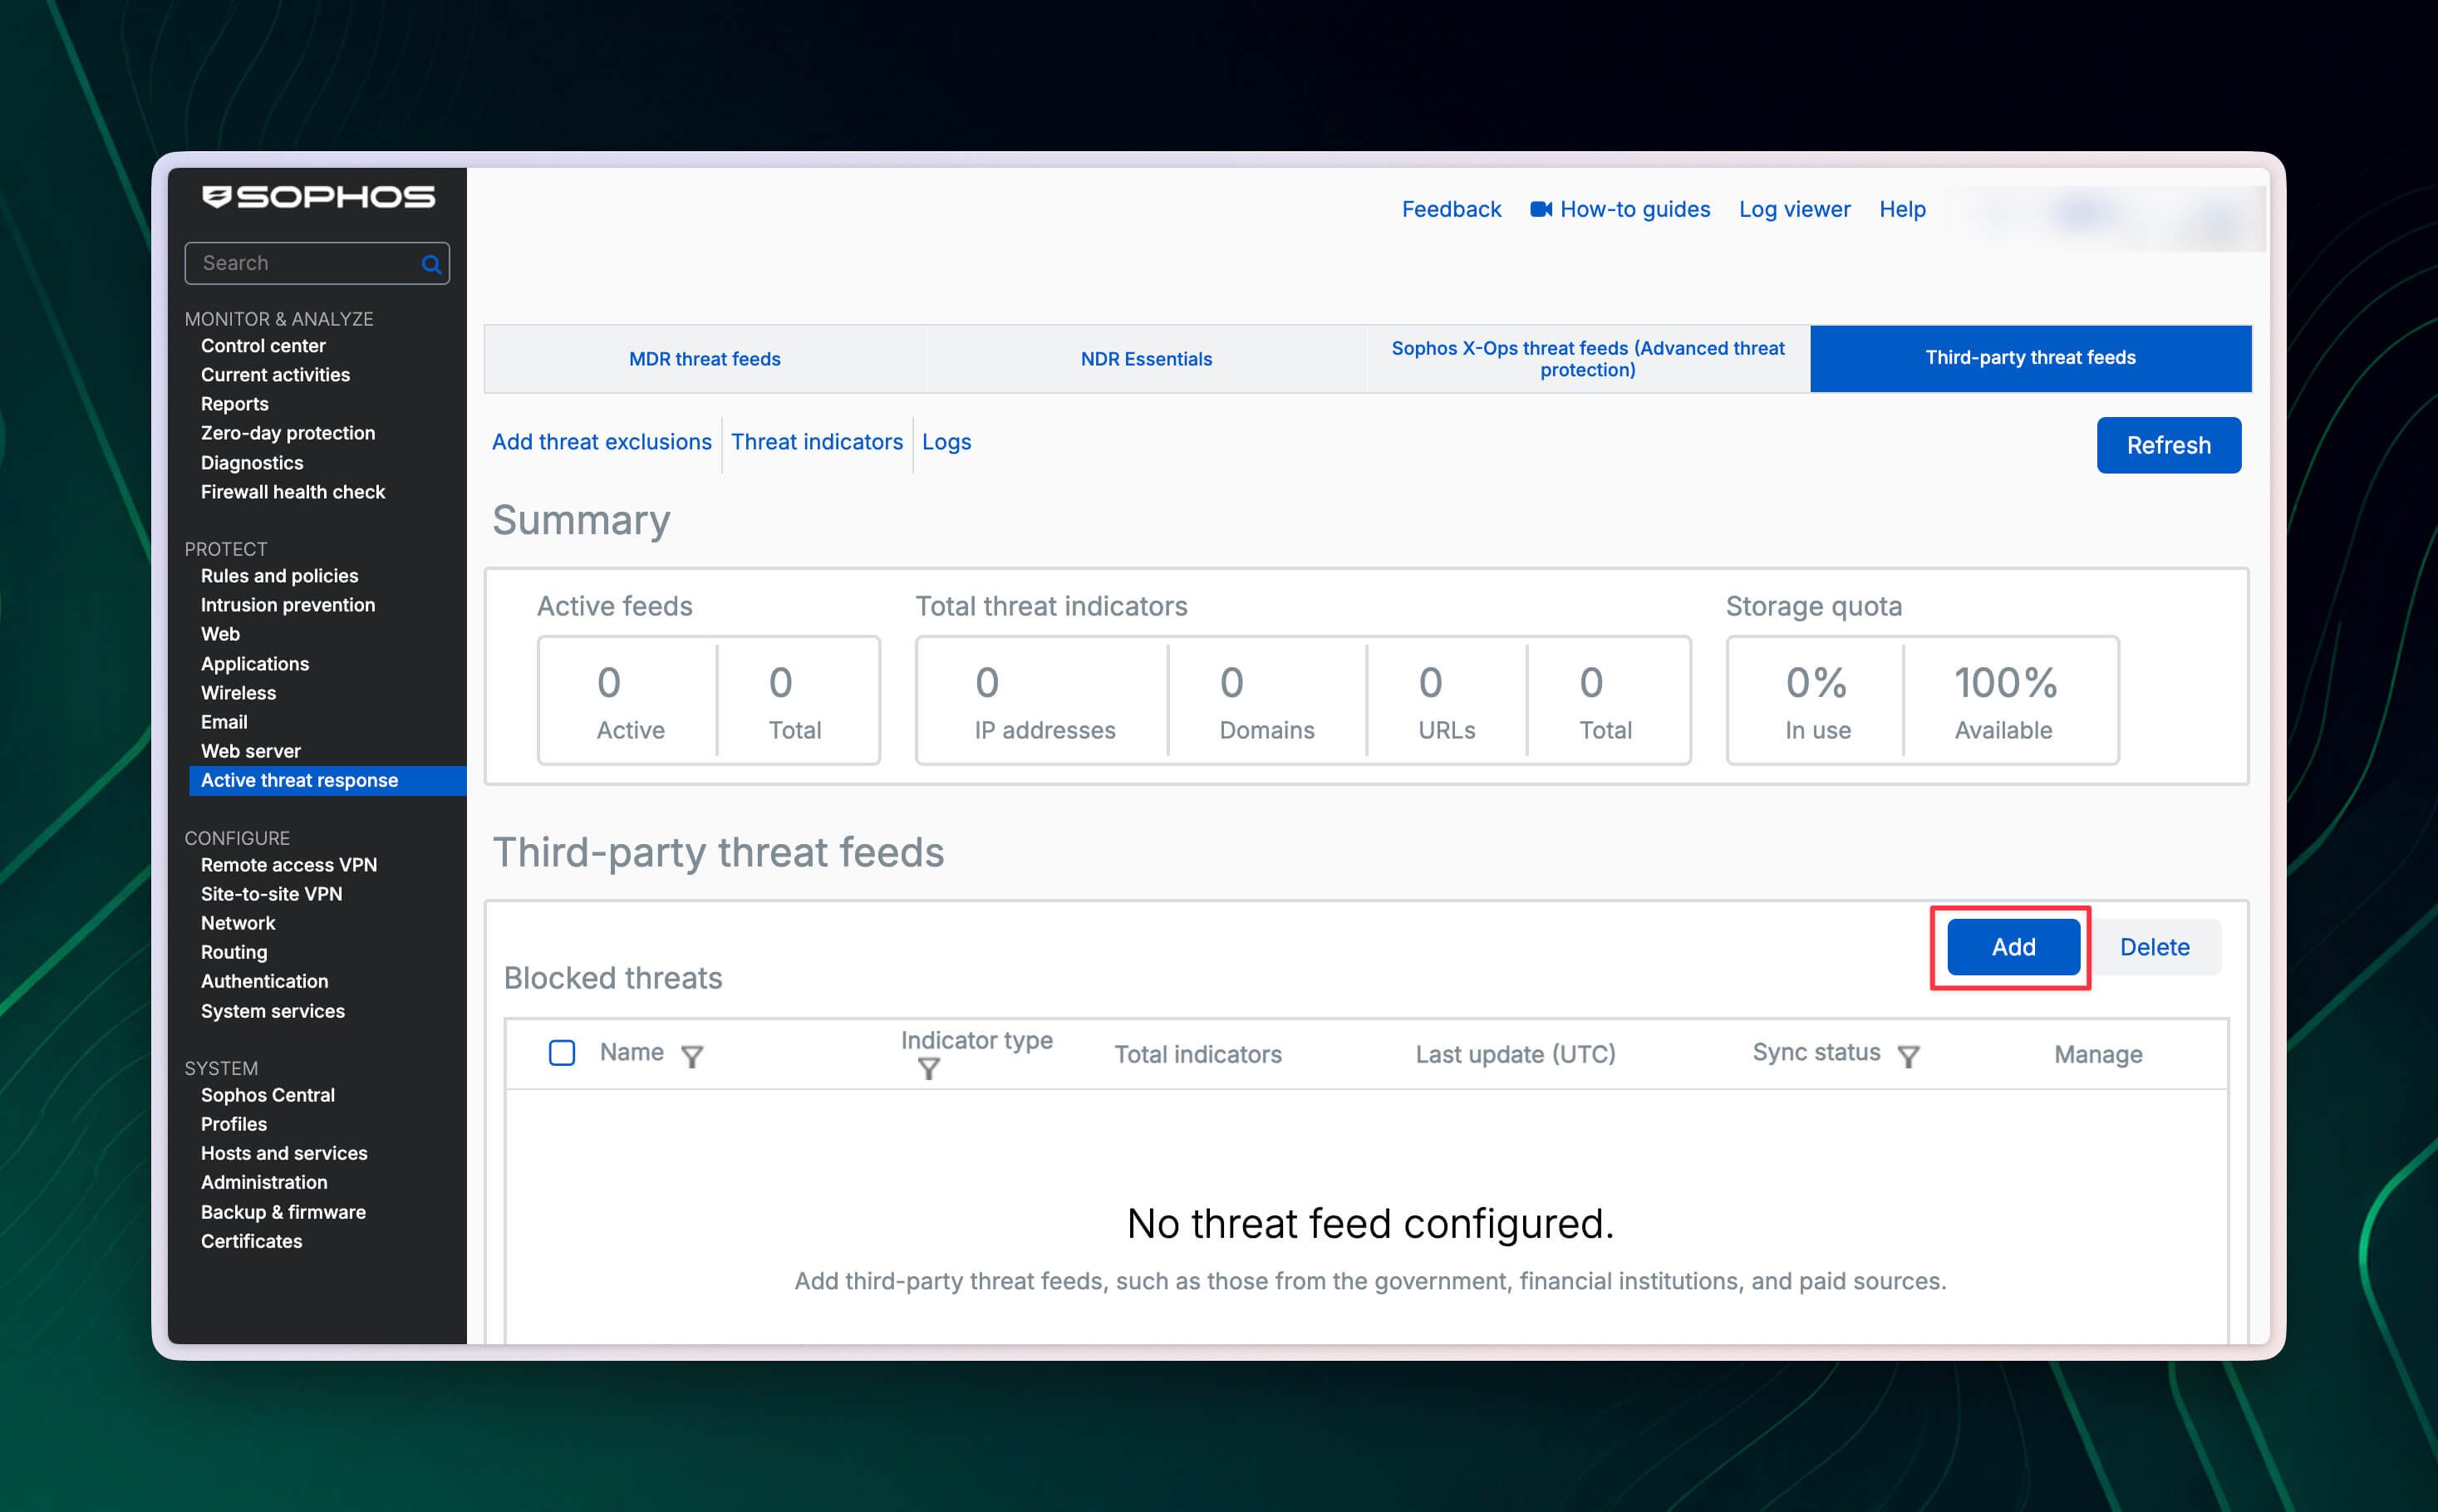Click the IP addresses count
Image resolution: width=2438 pixels, height=1512 pixels.
pyautogui.click(x=987, y=683)
